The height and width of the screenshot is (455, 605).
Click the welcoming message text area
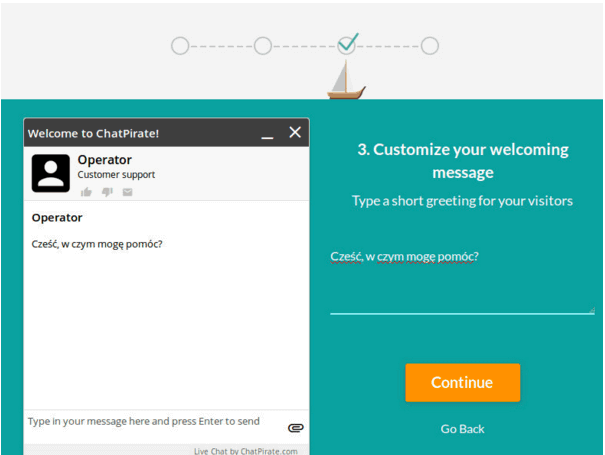point(462,281)
